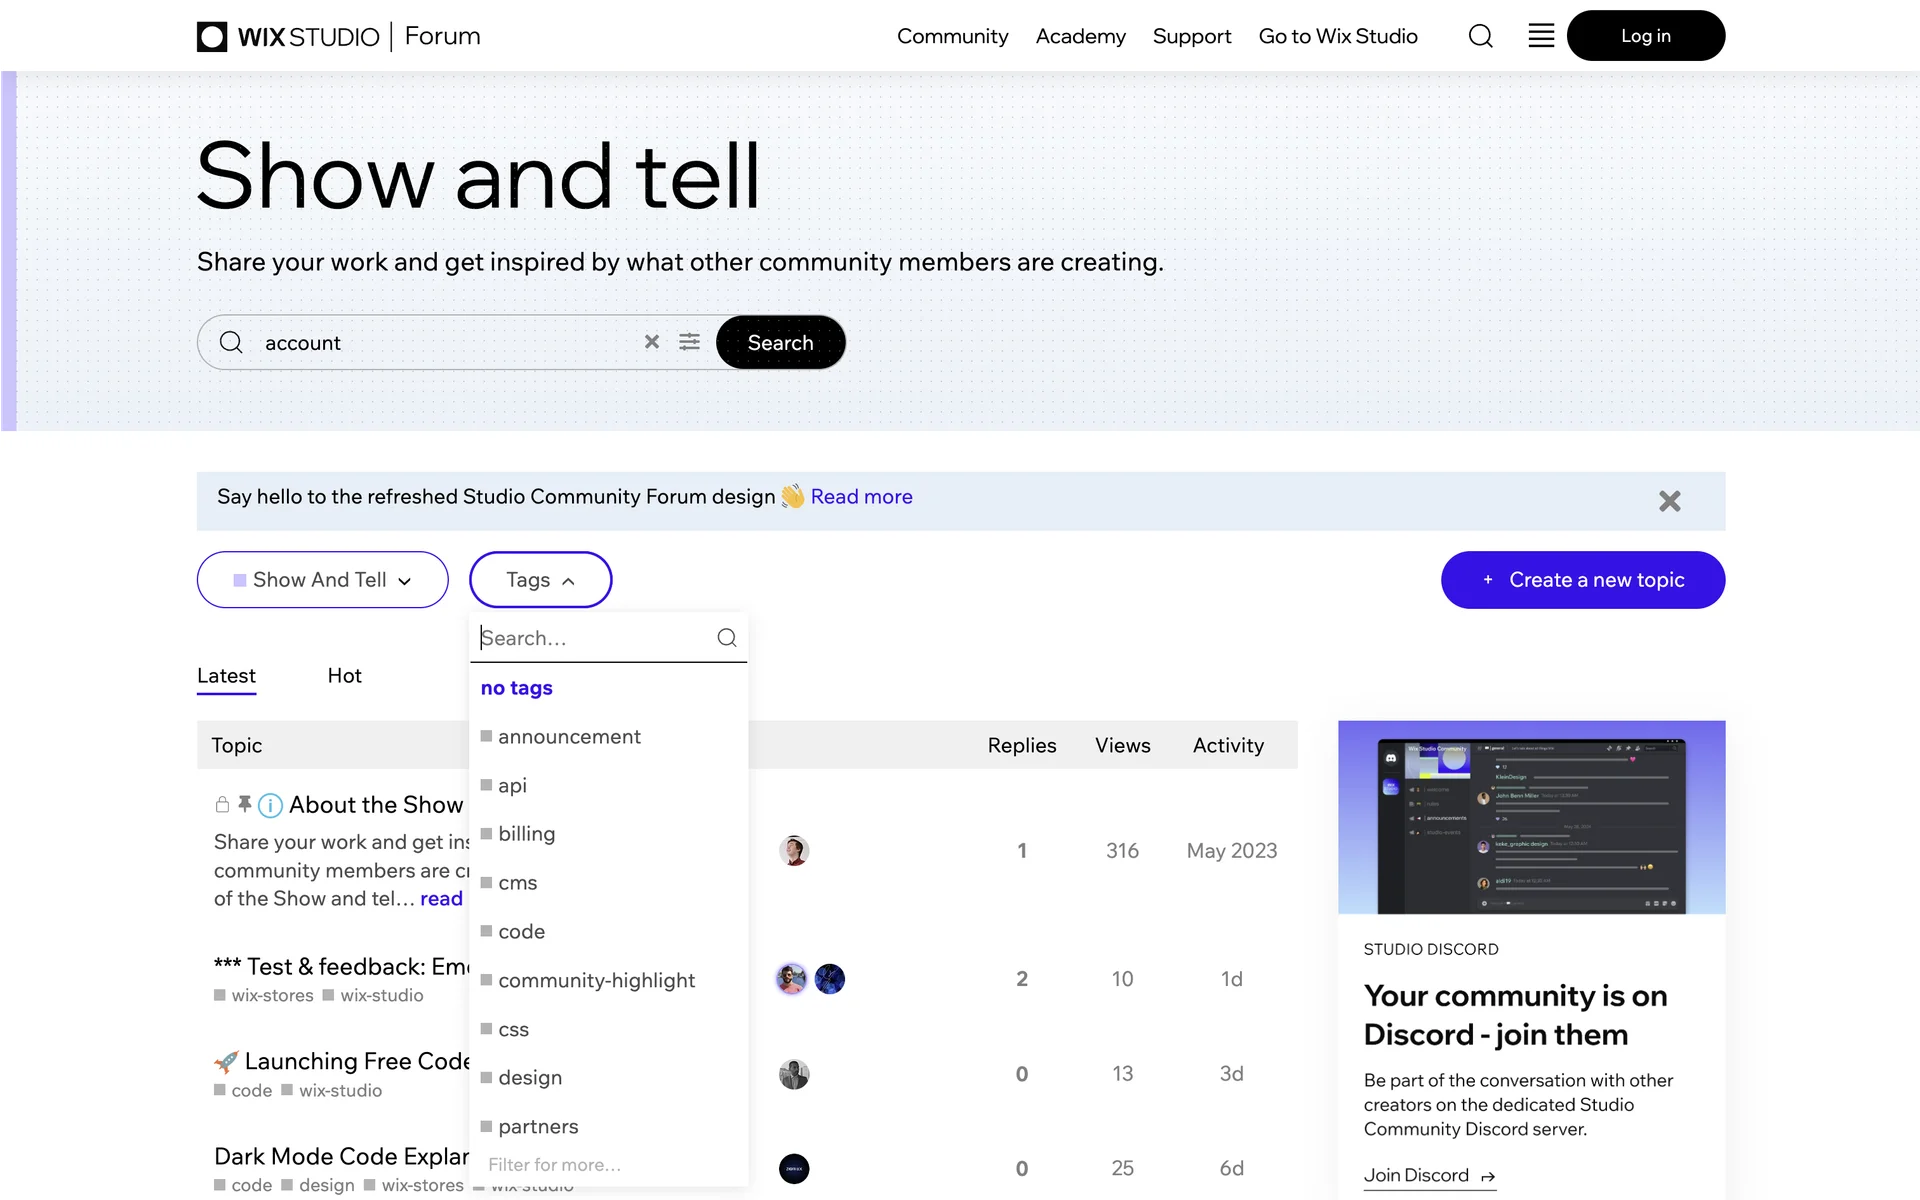Dismiss the forum design announcement banner
Viewport: 1920px width, 1200px height.
(1669, 501)
